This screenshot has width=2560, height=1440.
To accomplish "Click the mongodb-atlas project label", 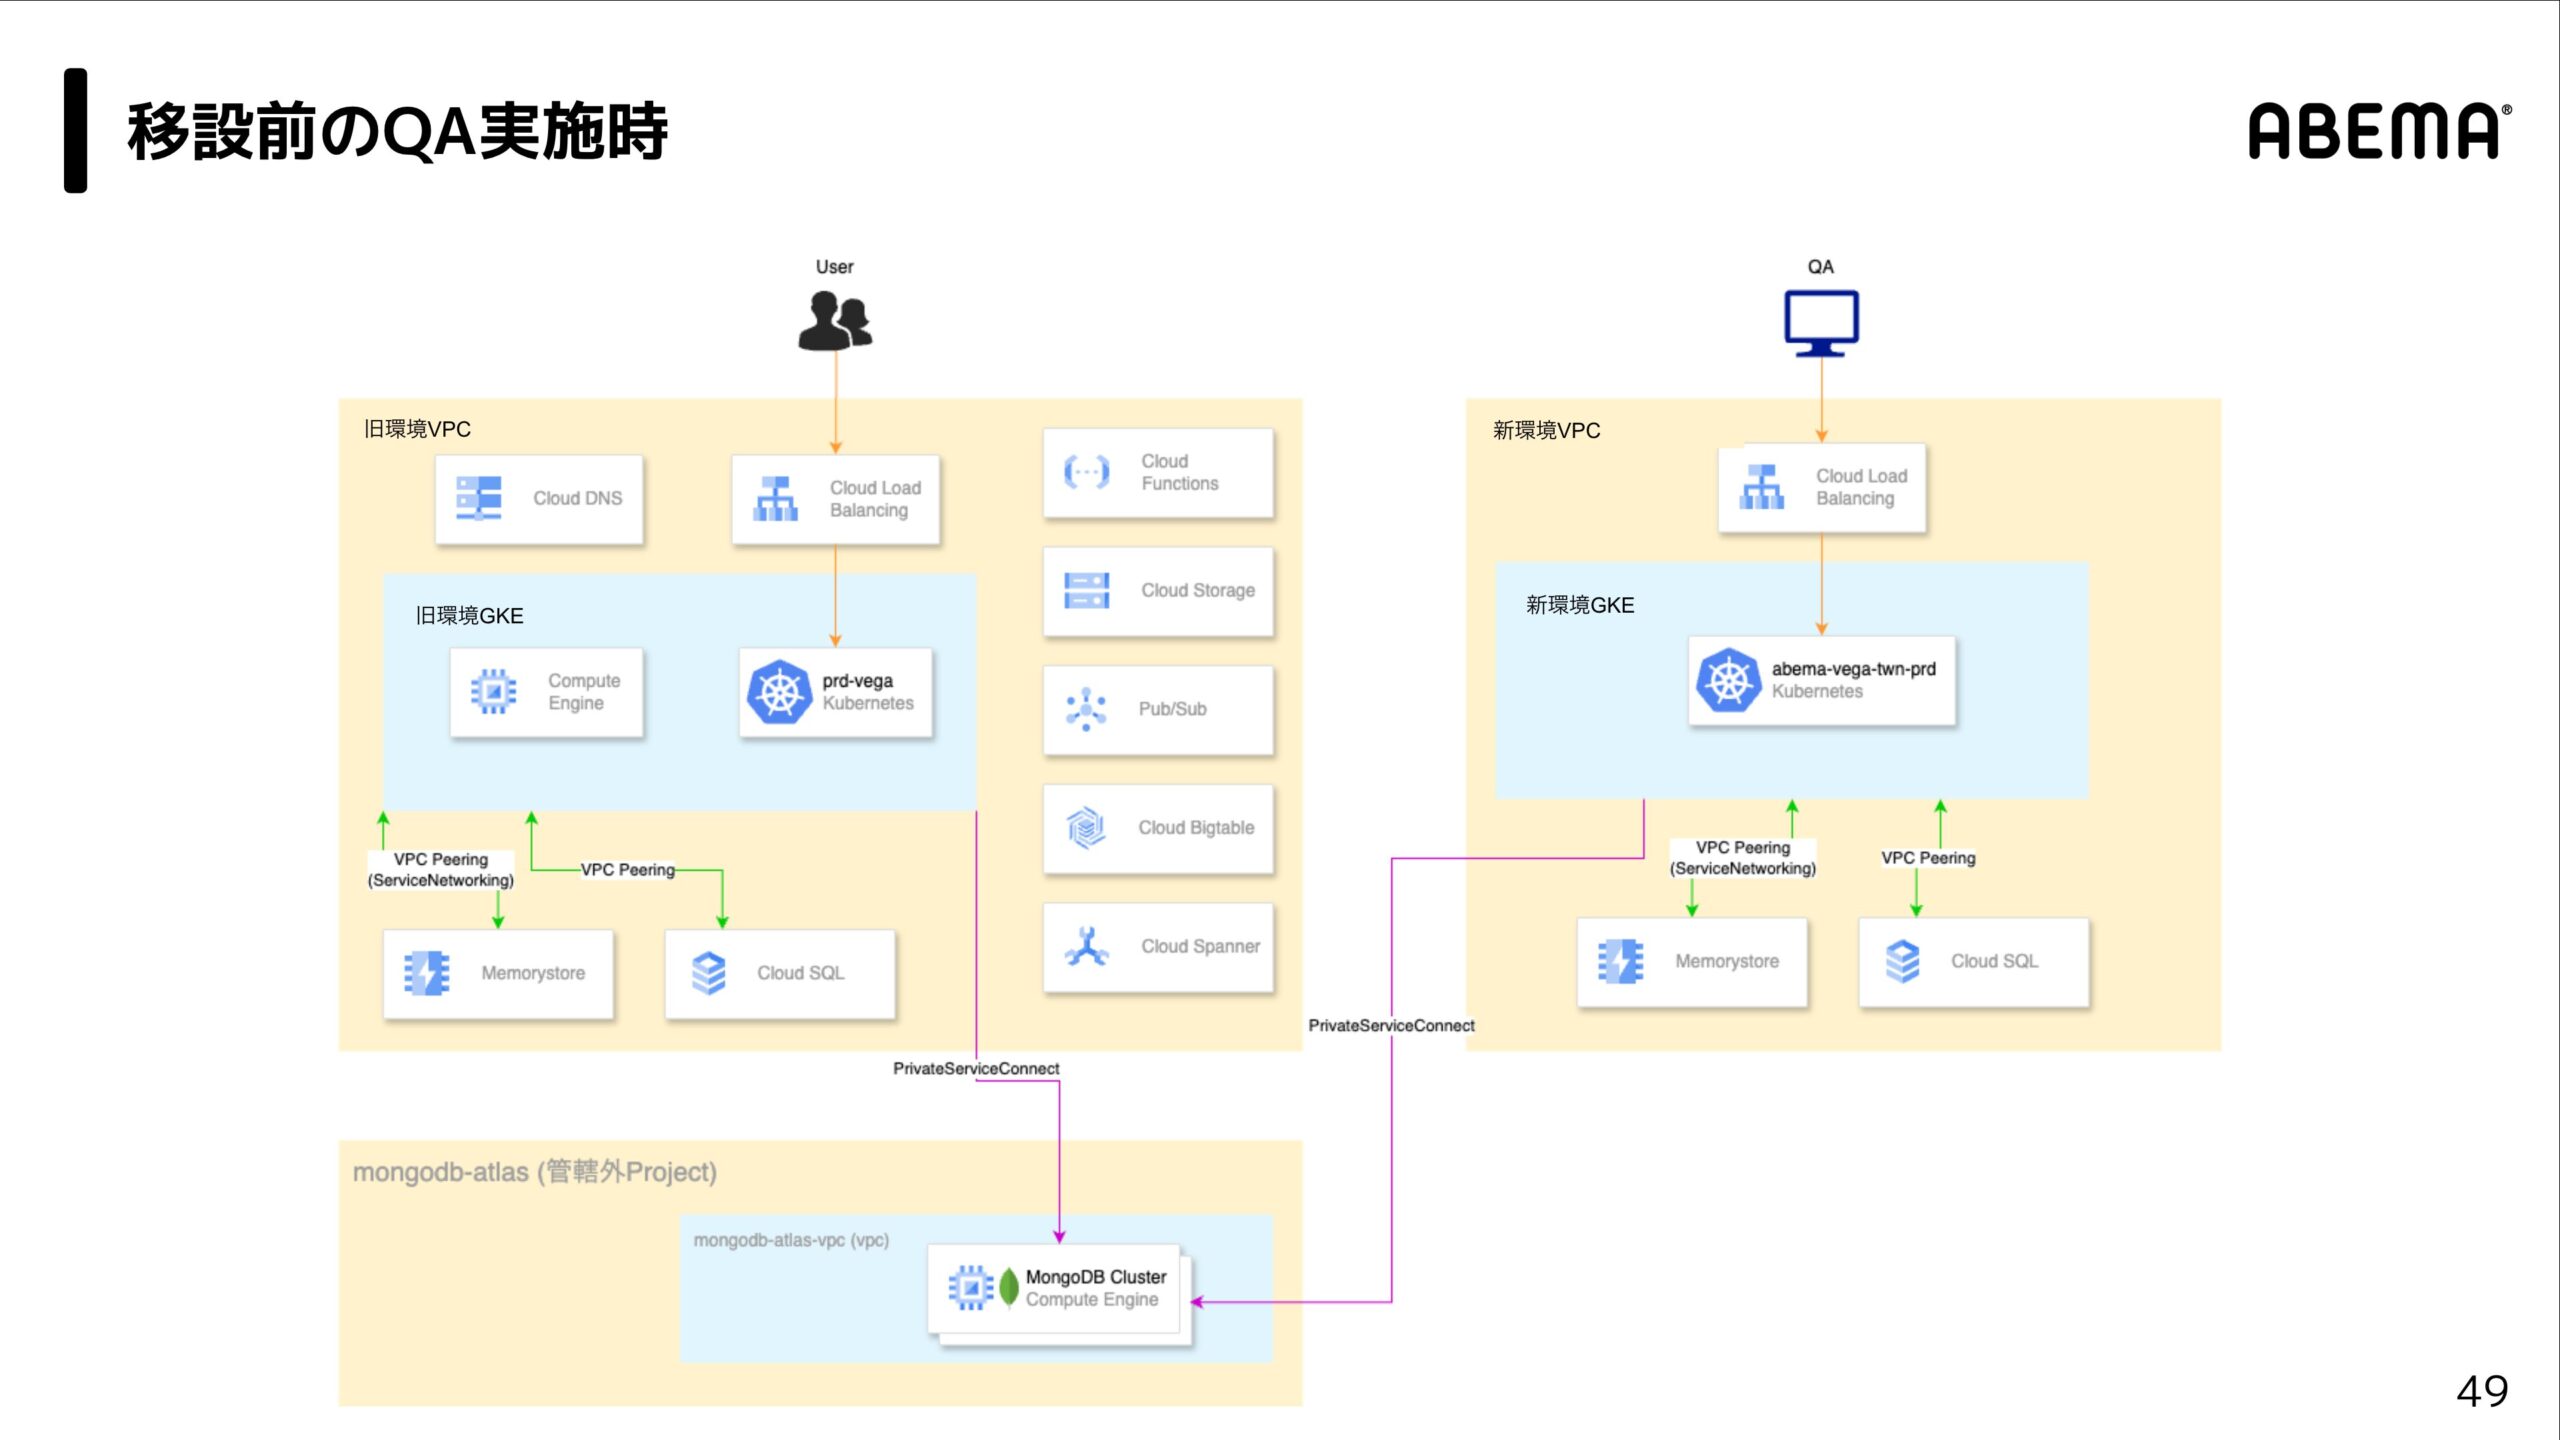I will (x=534, y=1172).
